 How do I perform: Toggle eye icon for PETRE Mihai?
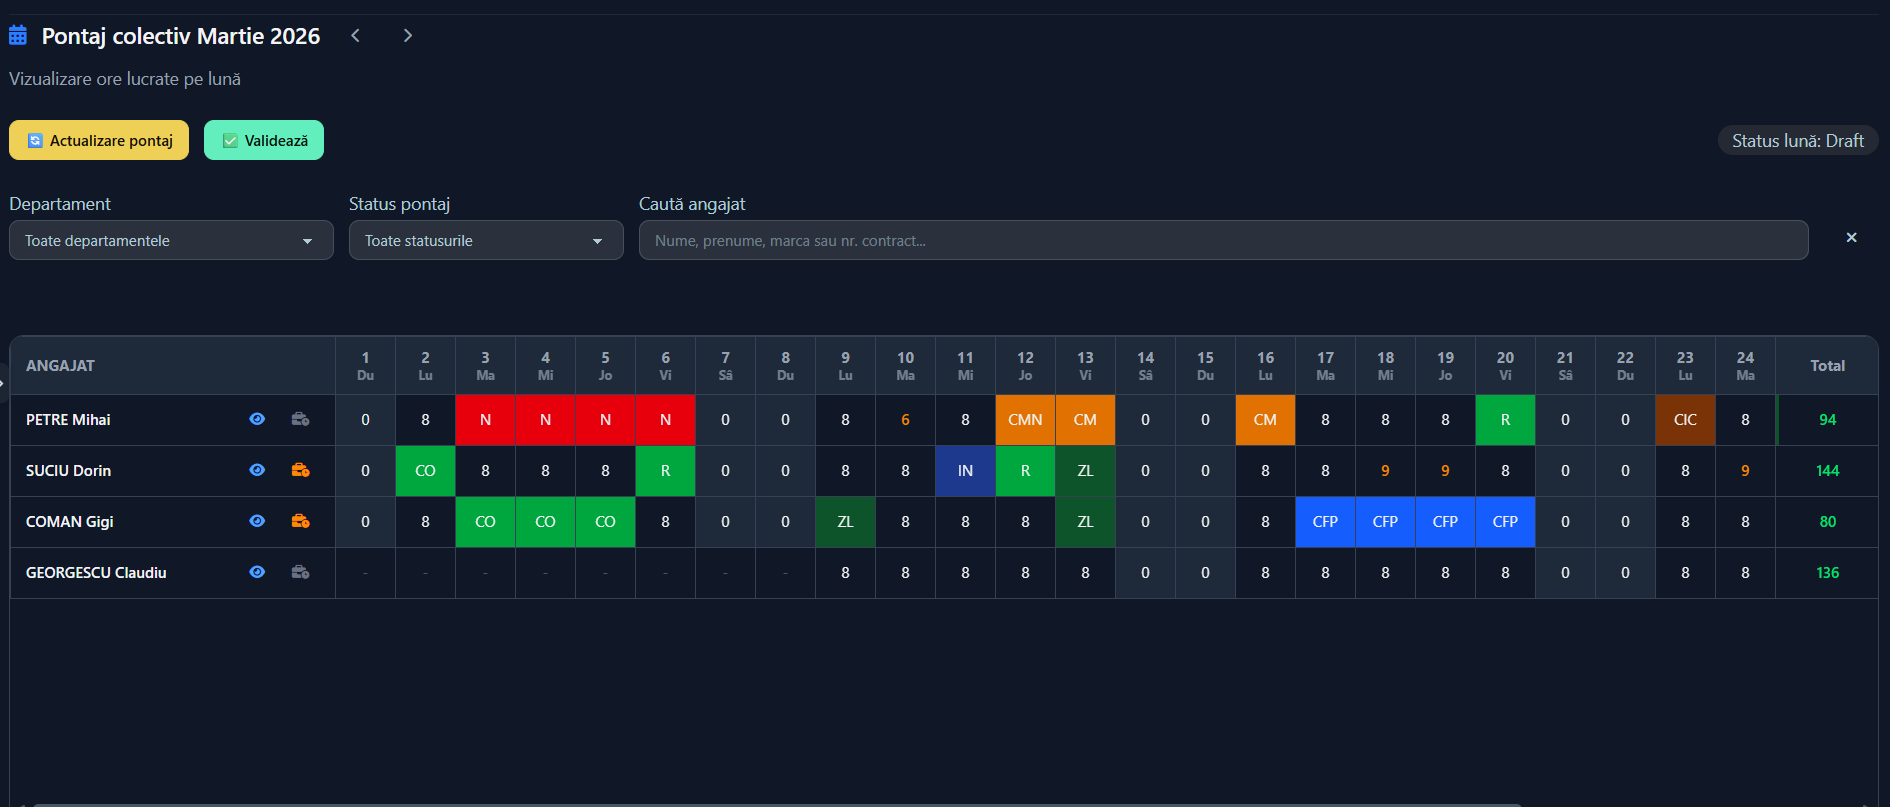[257, 420]
